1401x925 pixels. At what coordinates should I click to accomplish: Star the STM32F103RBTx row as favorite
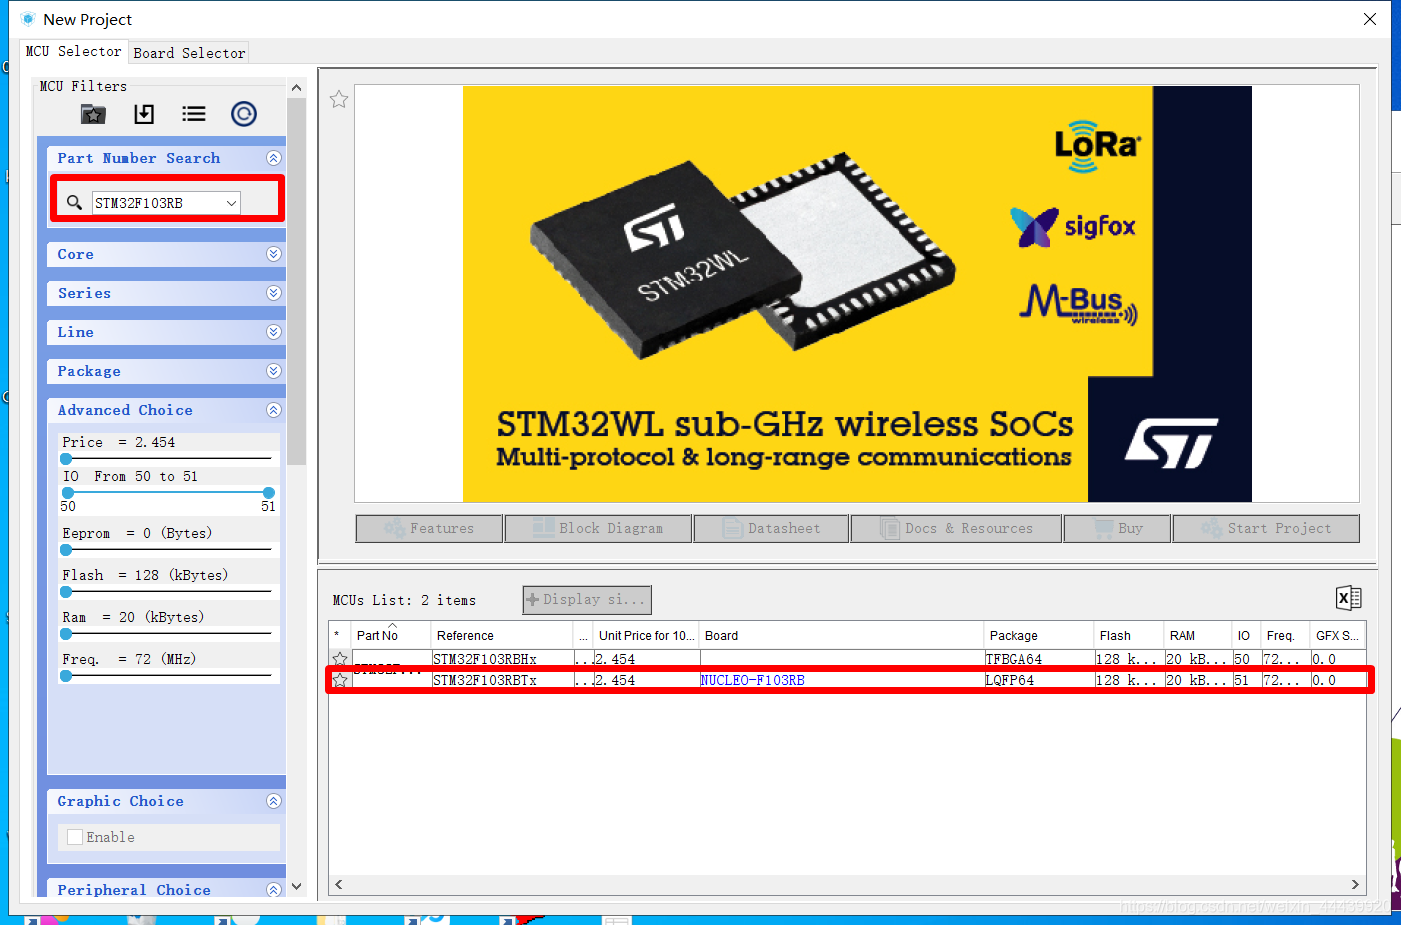(340, 680)
